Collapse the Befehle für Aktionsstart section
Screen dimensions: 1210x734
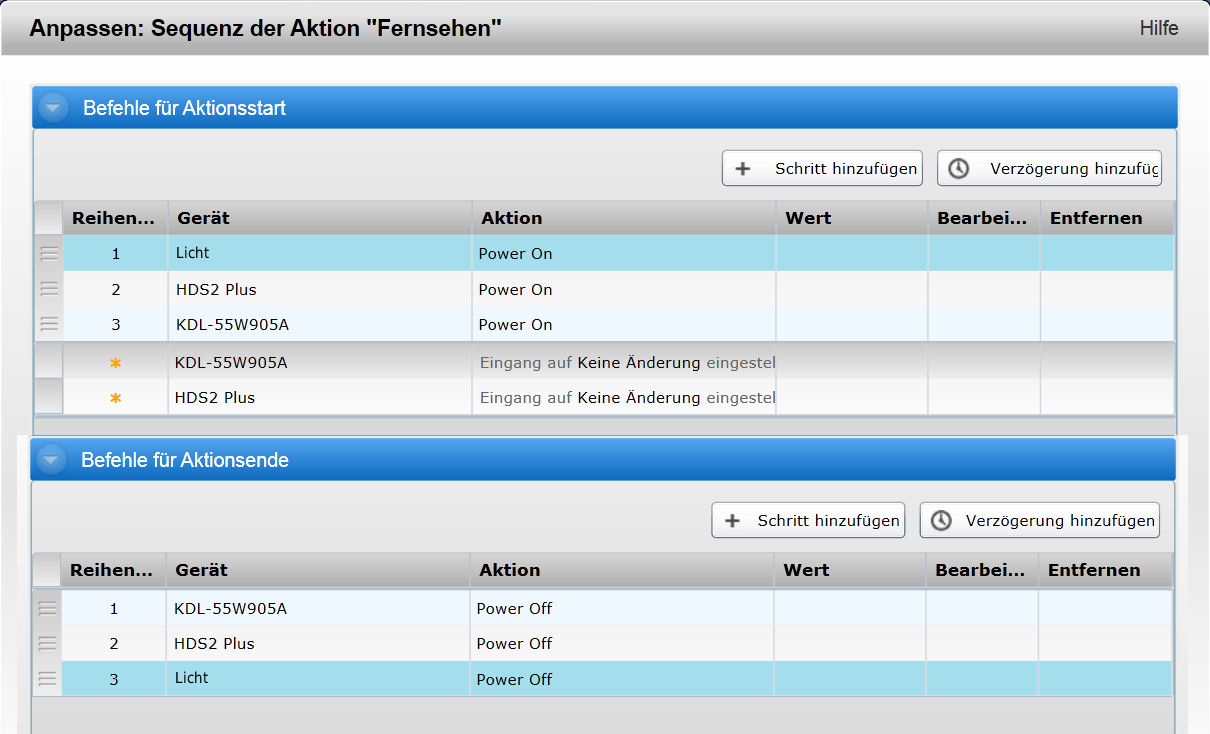(x=54, y=108)
